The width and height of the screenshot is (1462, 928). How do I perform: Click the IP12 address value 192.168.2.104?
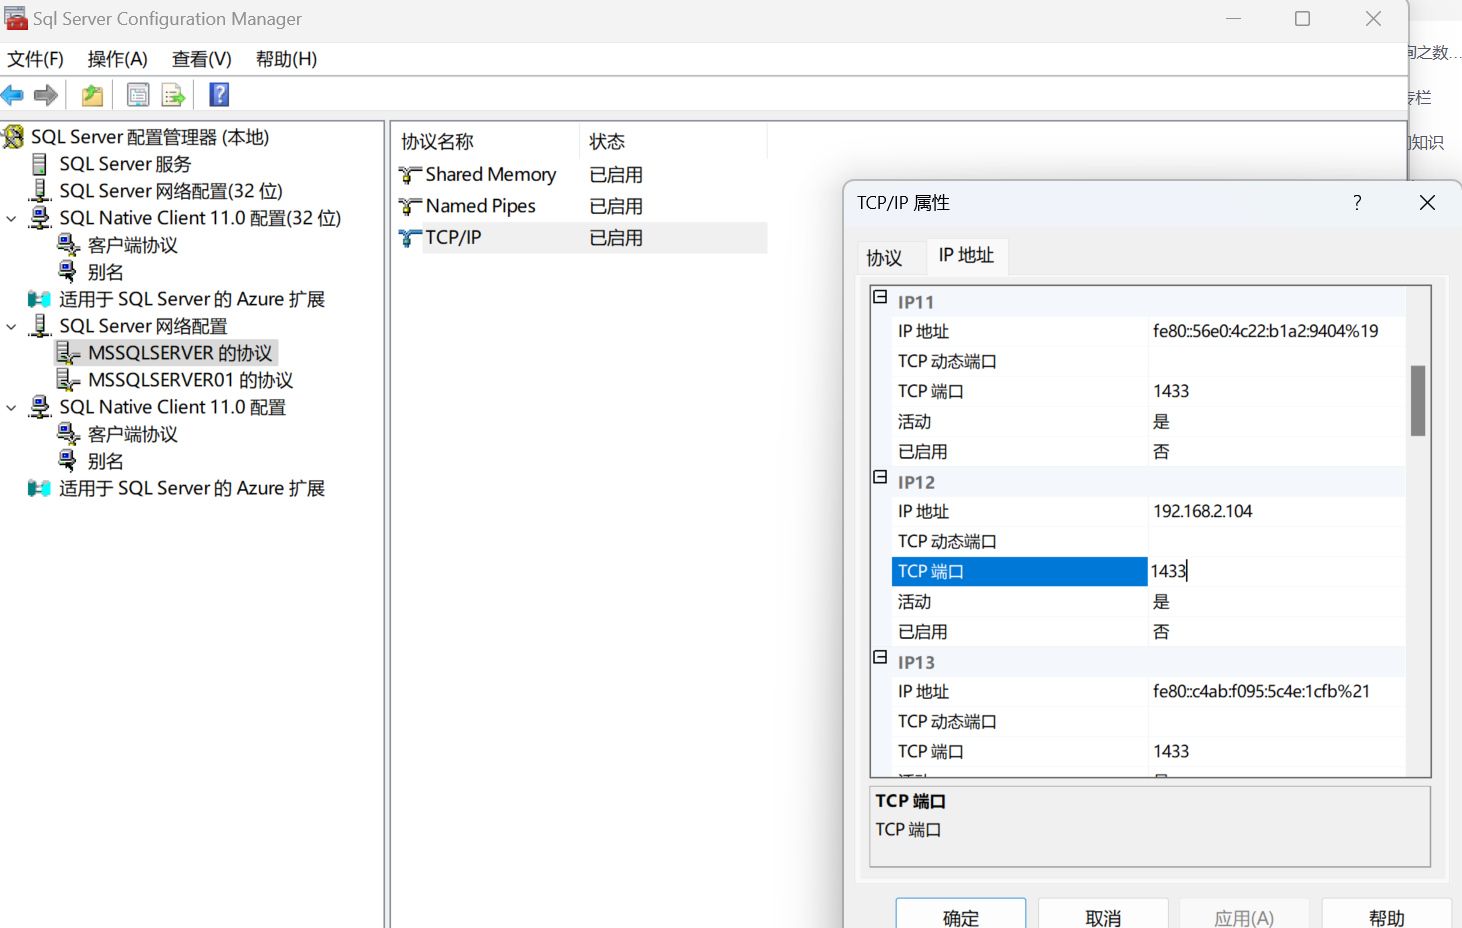tap(1202, 511)
